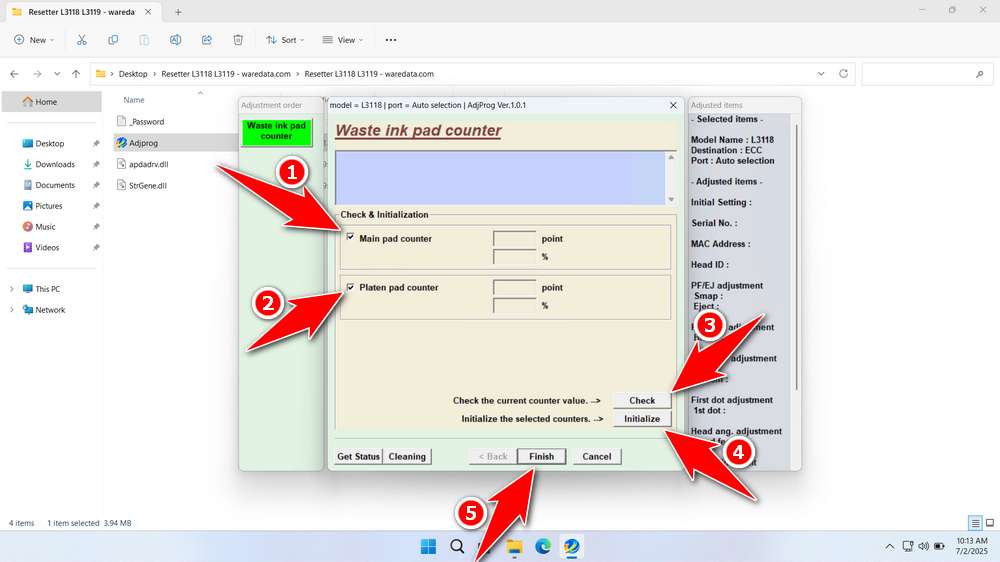The width and height of the screenshot is (1000, 562).
Task: Click the Initialize button
Action: point(642,419)
